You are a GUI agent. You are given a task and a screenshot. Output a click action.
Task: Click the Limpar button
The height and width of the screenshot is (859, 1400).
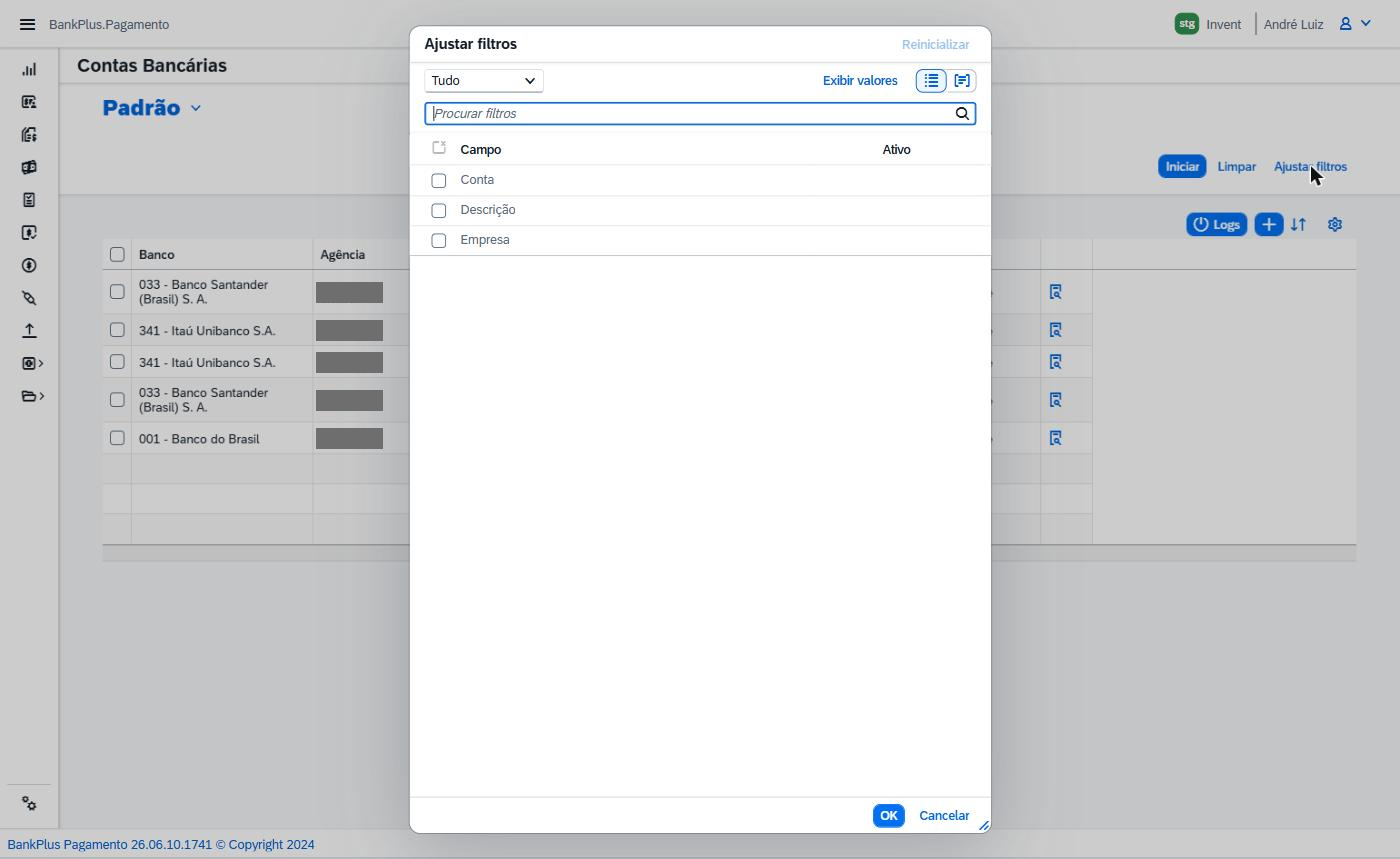point(1237,167)
